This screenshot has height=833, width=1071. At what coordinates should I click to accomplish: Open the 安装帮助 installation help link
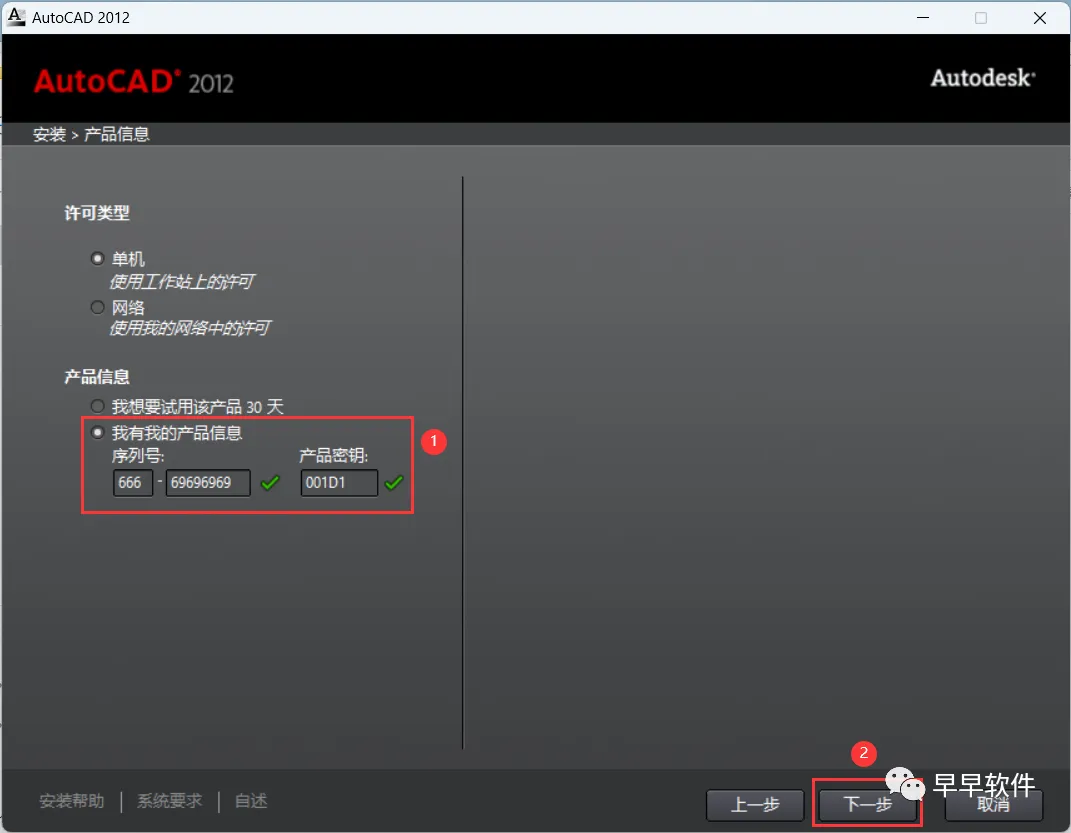[72, 801]
